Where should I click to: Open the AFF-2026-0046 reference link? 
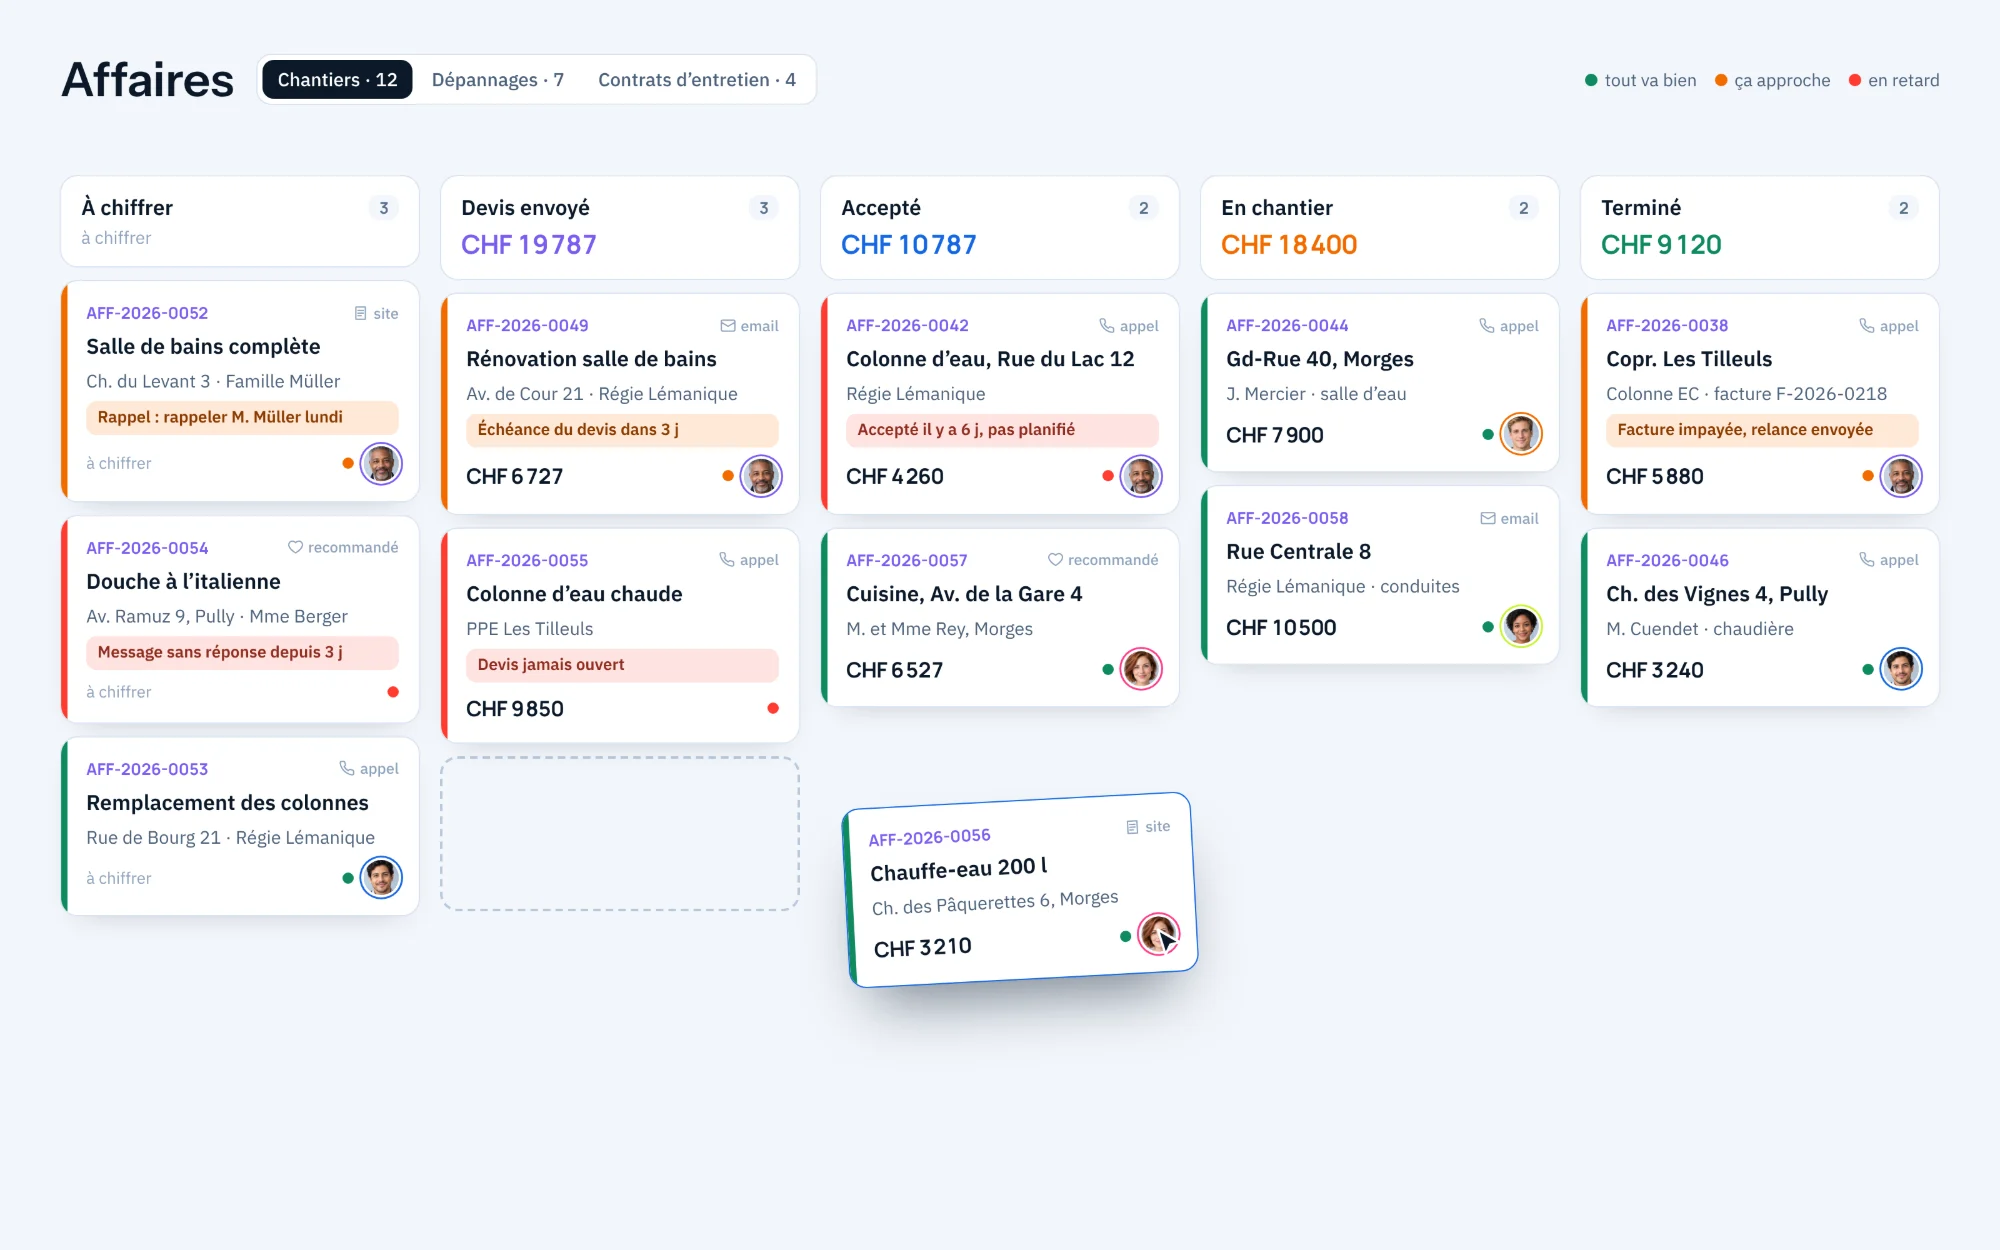1667,560
